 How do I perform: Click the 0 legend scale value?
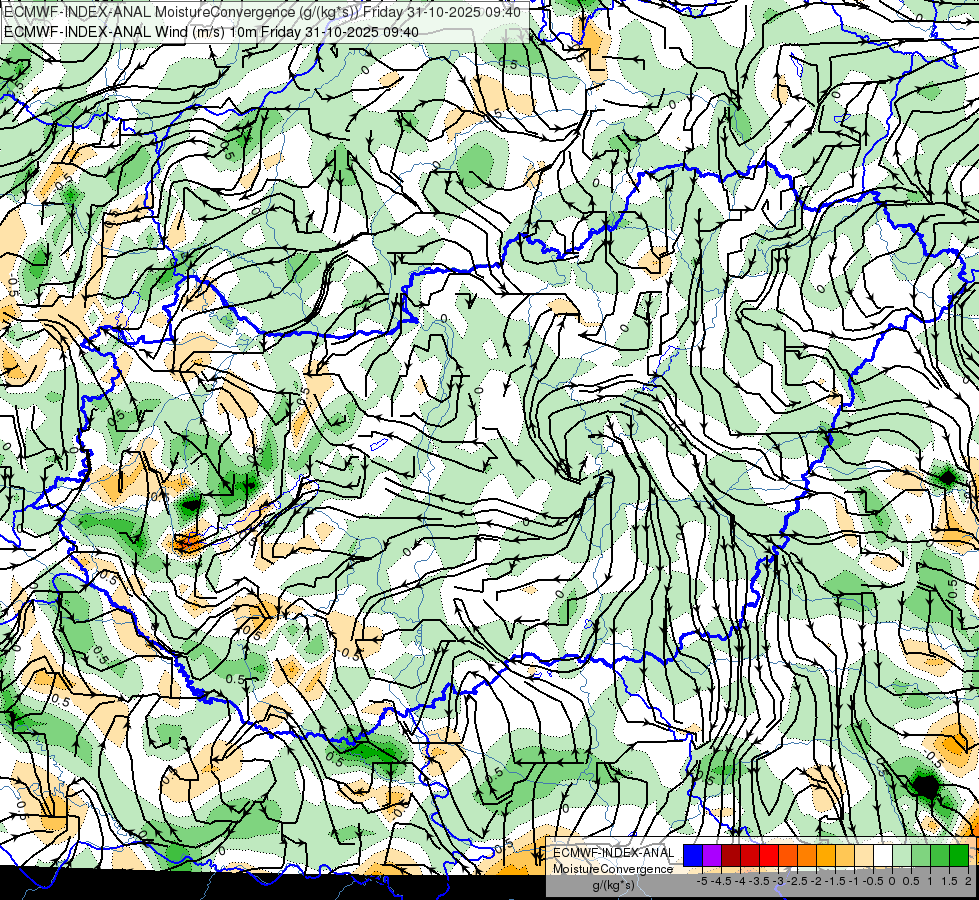point(892,881)
